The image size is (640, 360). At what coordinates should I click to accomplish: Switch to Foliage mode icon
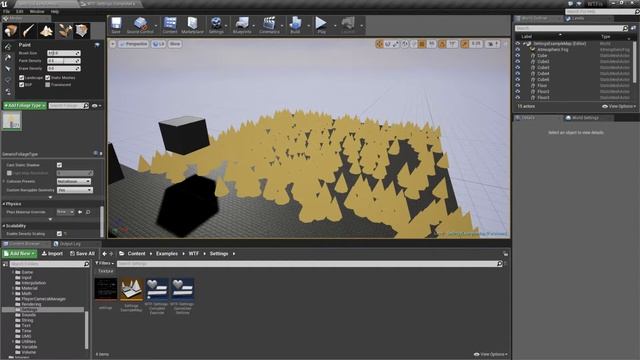coord(64,31)
